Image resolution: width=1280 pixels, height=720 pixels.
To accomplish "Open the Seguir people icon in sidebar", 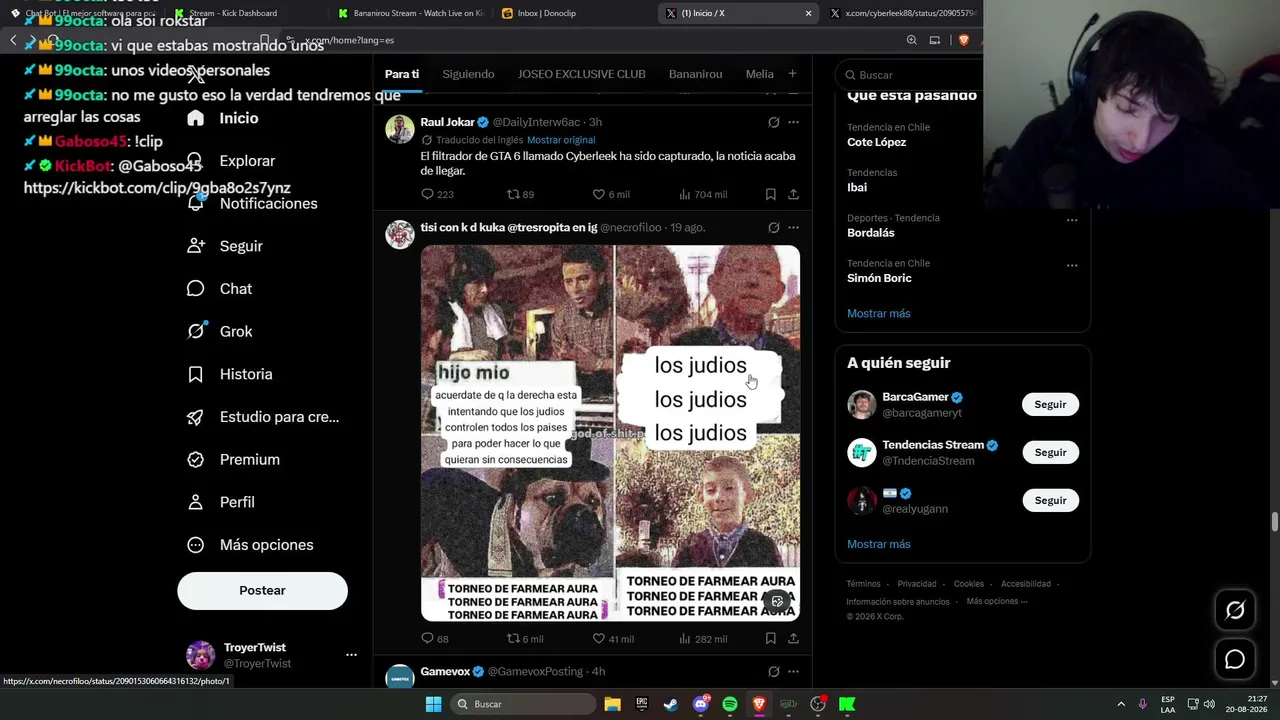I will pos(196,246).
